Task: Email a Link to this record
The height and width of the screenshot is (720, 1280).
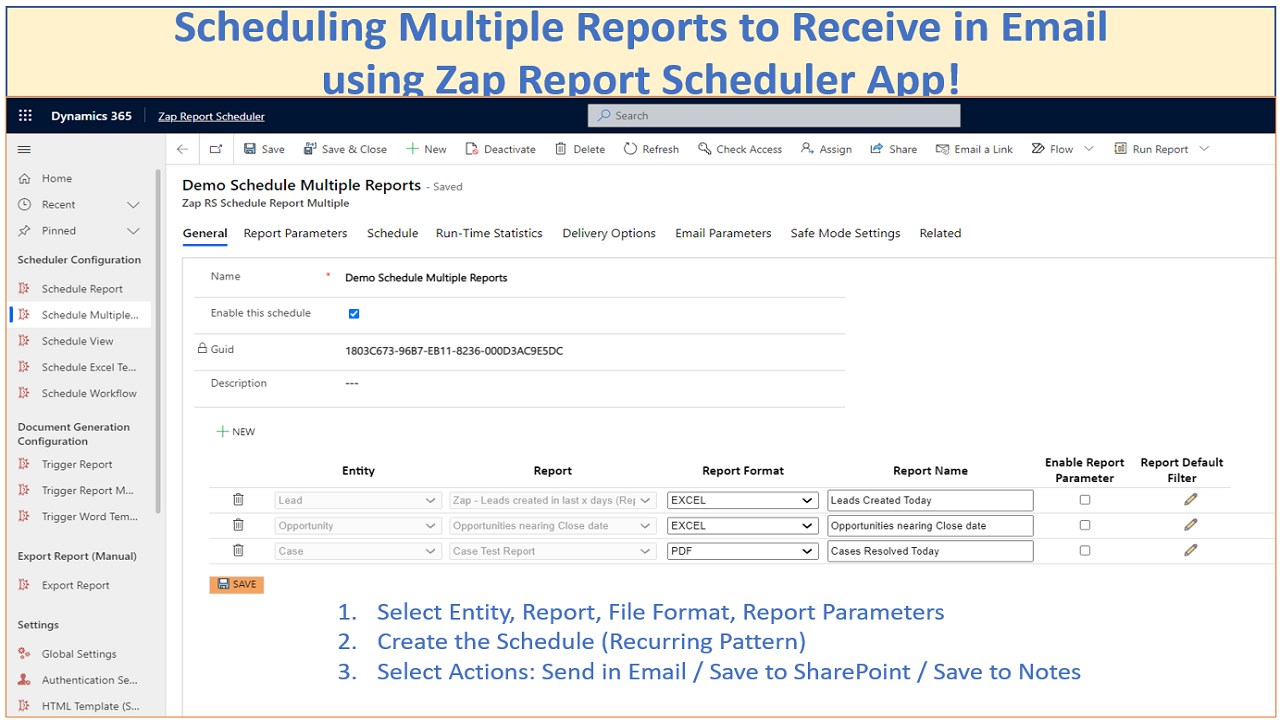Action: [974, 149]
